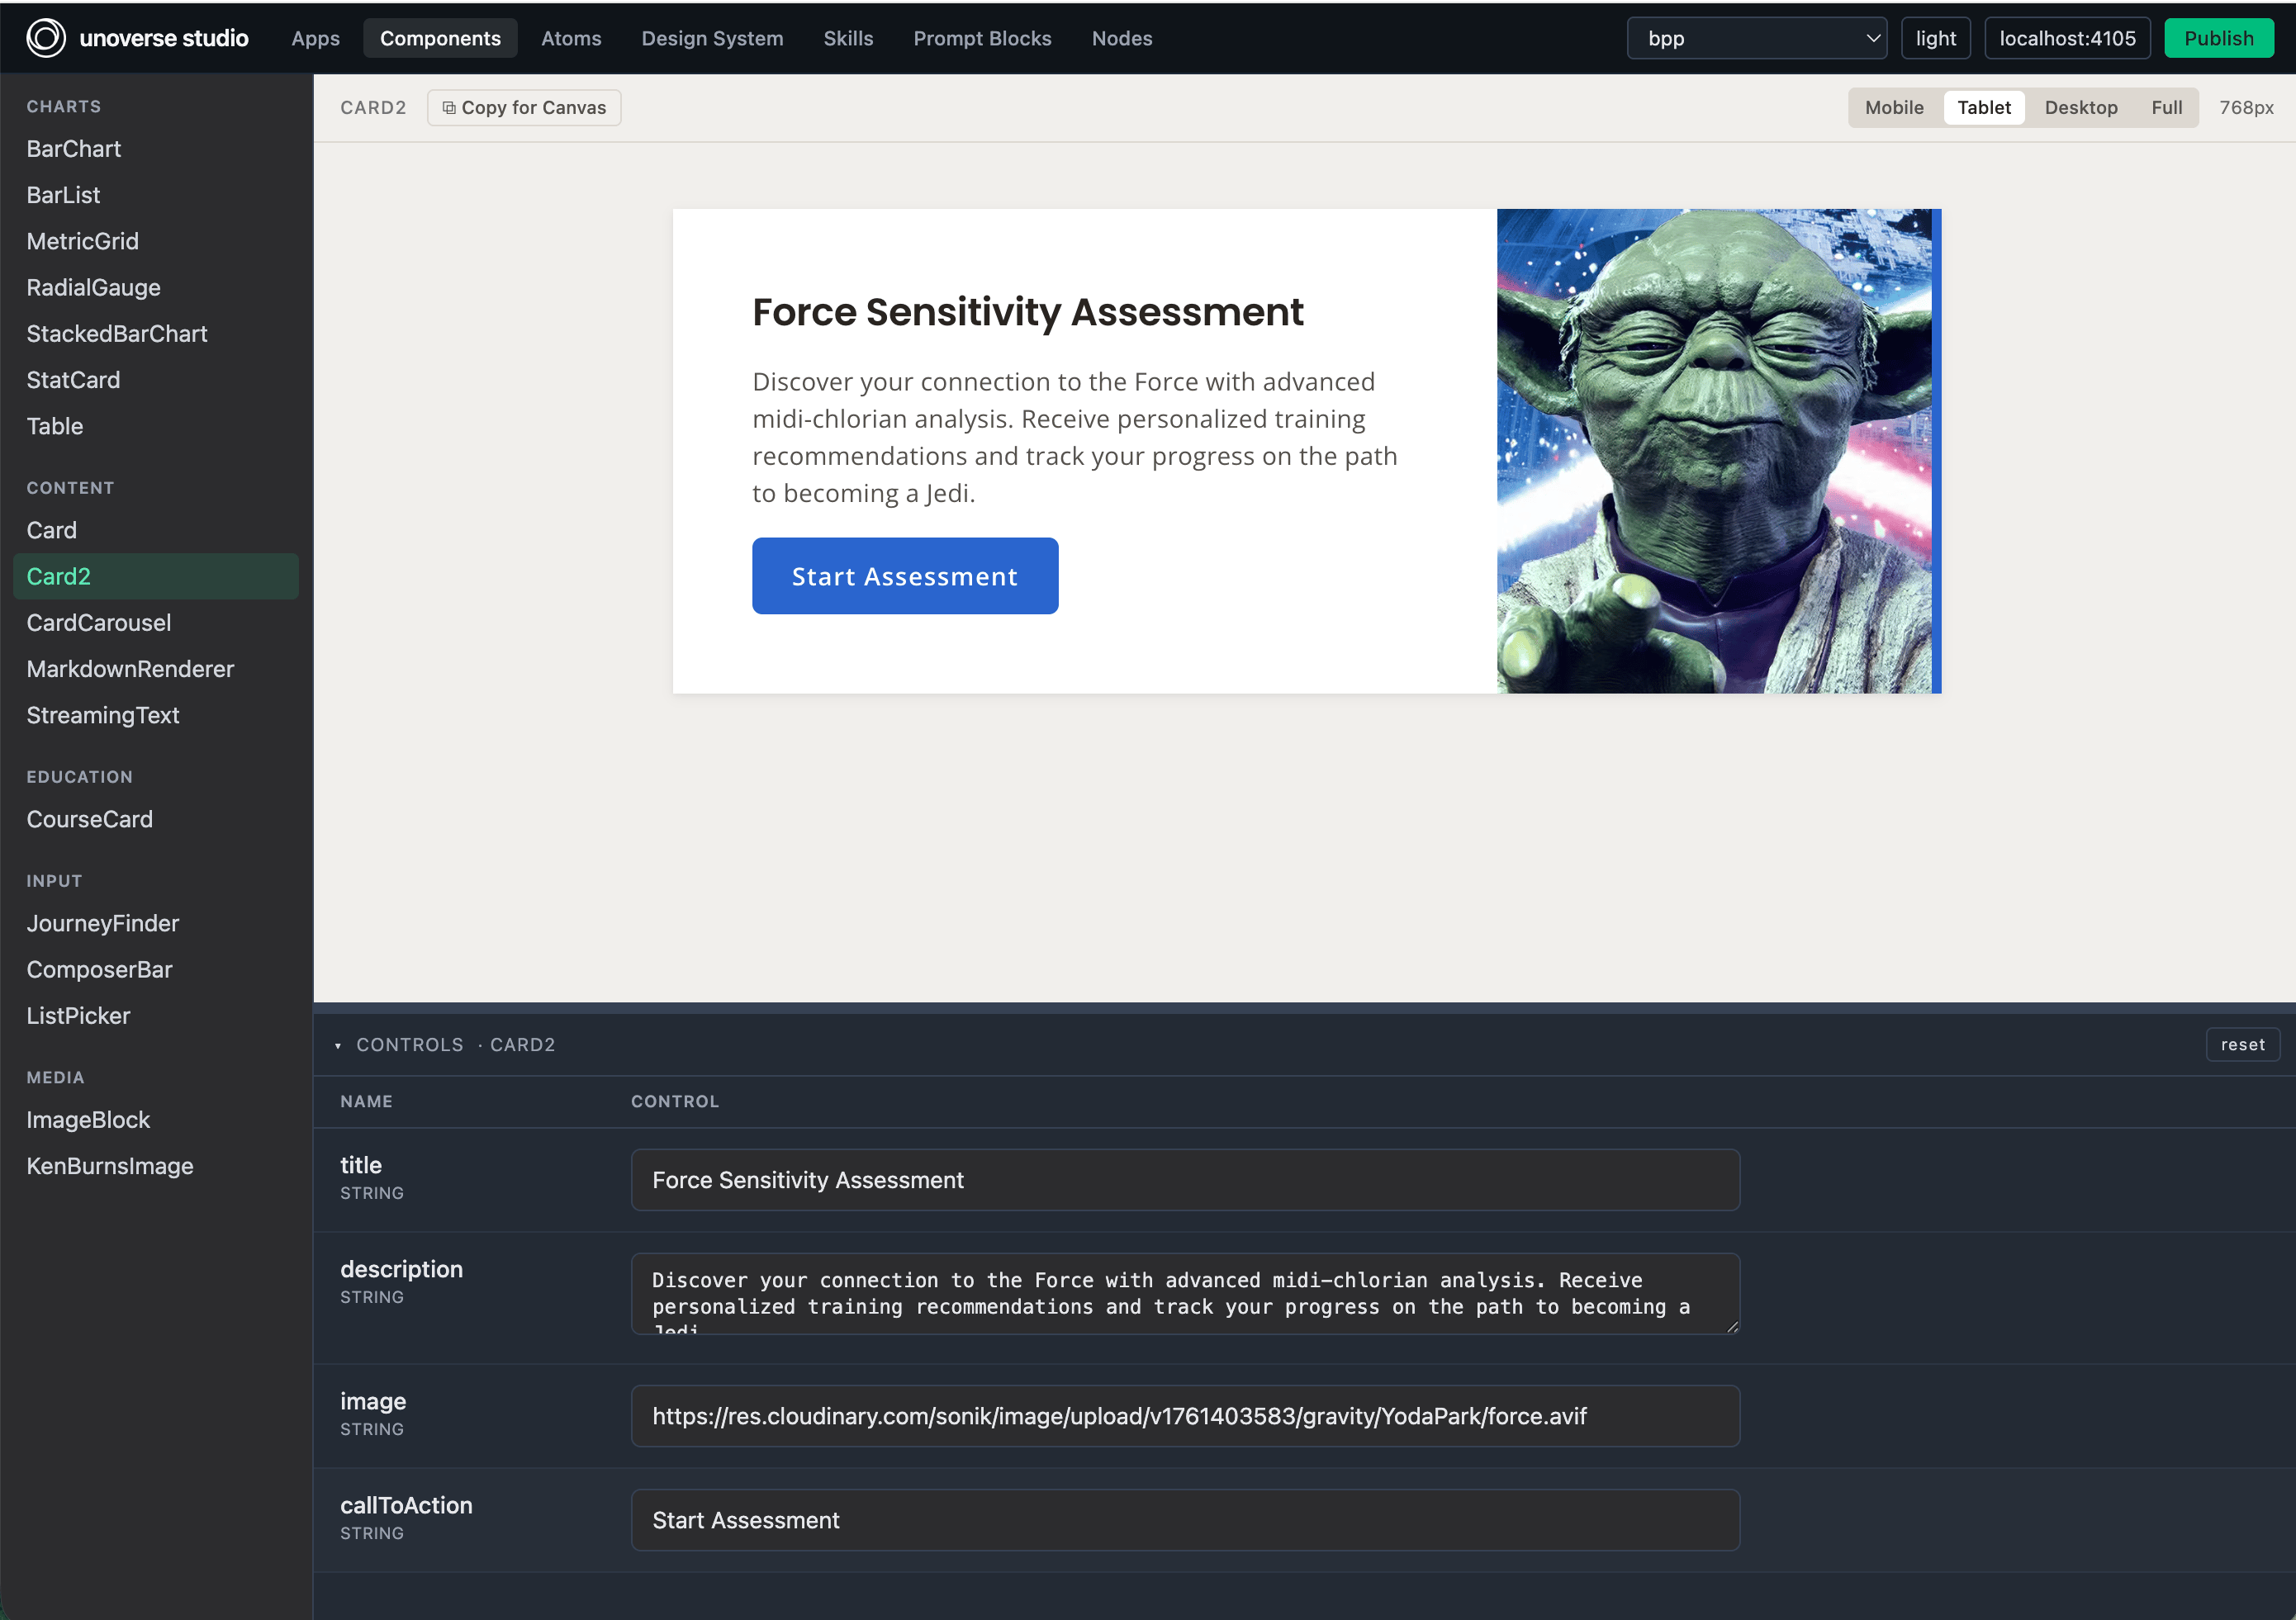Switch preview to Desktop width
The image size is (2296, 1620).
pos(2081,108)
